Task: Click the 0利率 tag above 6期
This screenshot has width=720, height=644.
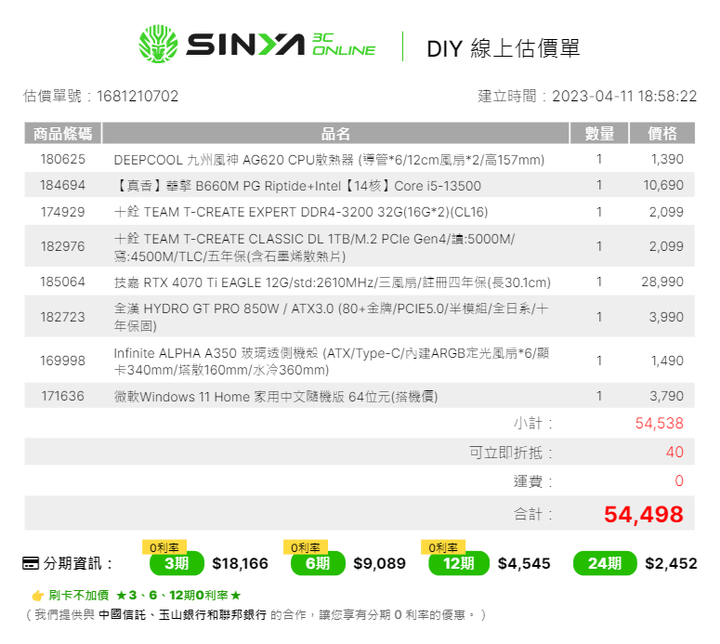Action: click(x=305, y=547)
